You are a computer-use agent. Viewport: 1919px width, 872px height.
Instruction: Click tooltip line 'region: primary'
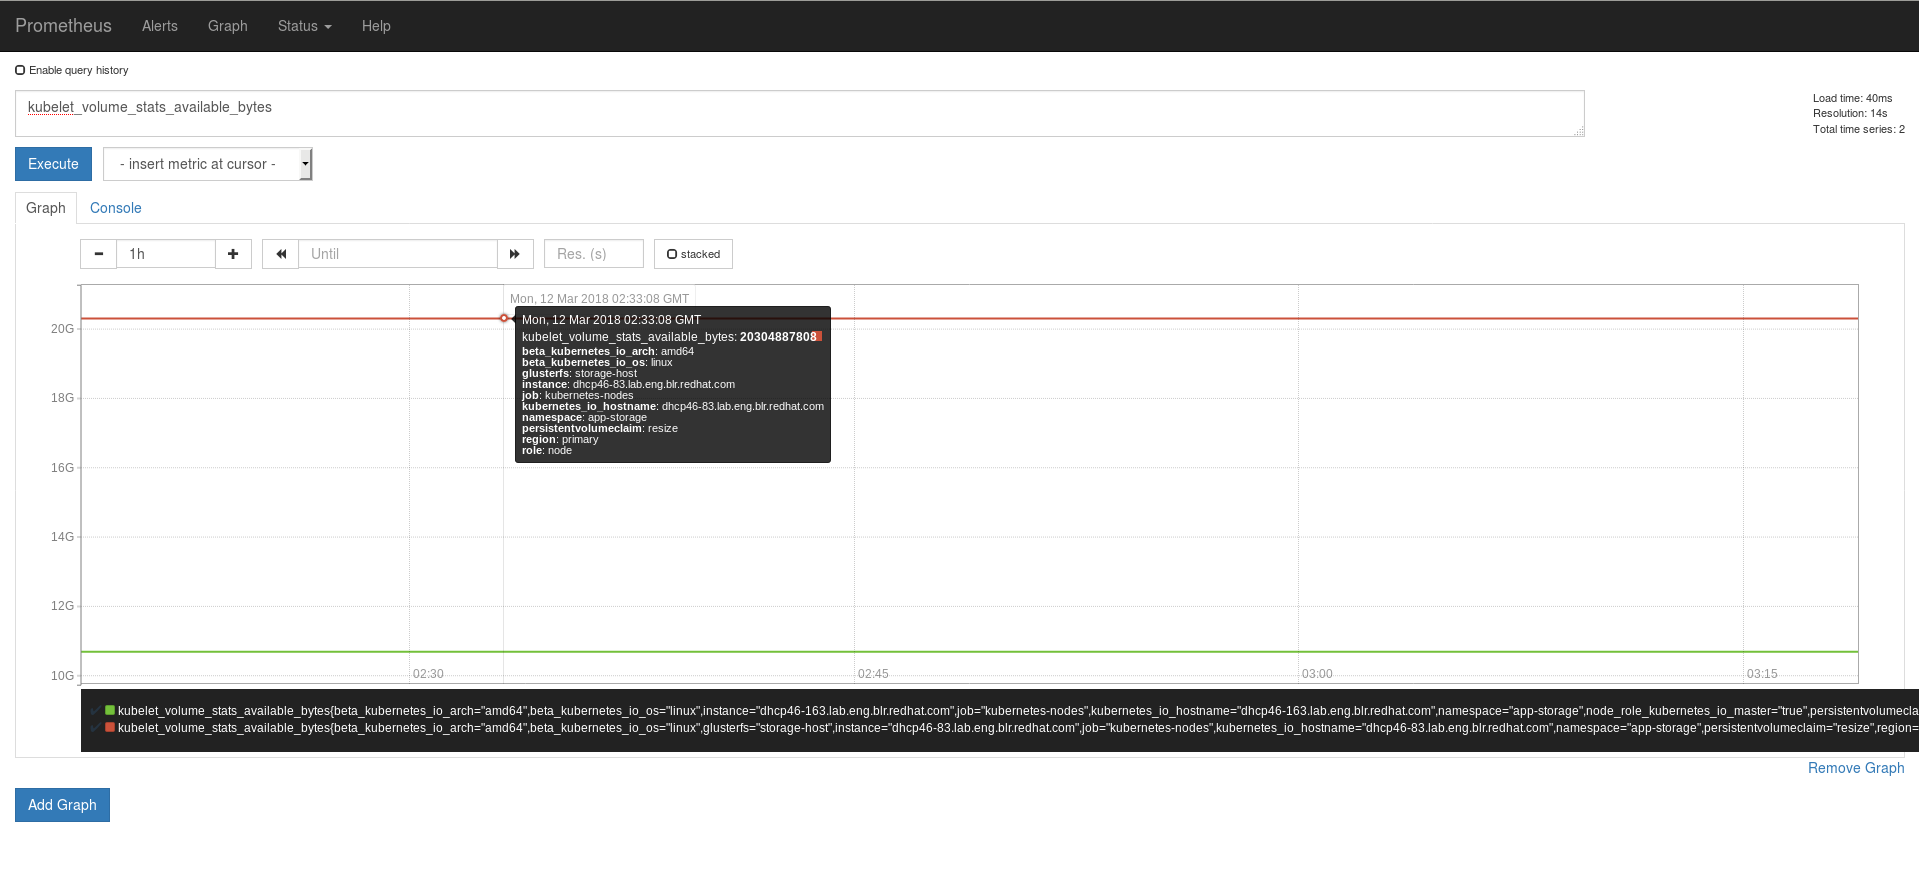pyautogui.click(x=560, y=439)
